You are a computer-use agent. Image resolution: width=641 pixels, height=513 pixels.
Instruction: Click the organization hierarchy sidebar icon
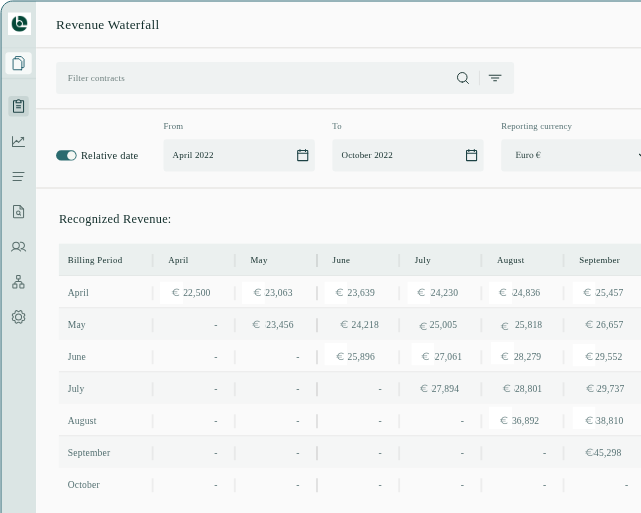18,282
